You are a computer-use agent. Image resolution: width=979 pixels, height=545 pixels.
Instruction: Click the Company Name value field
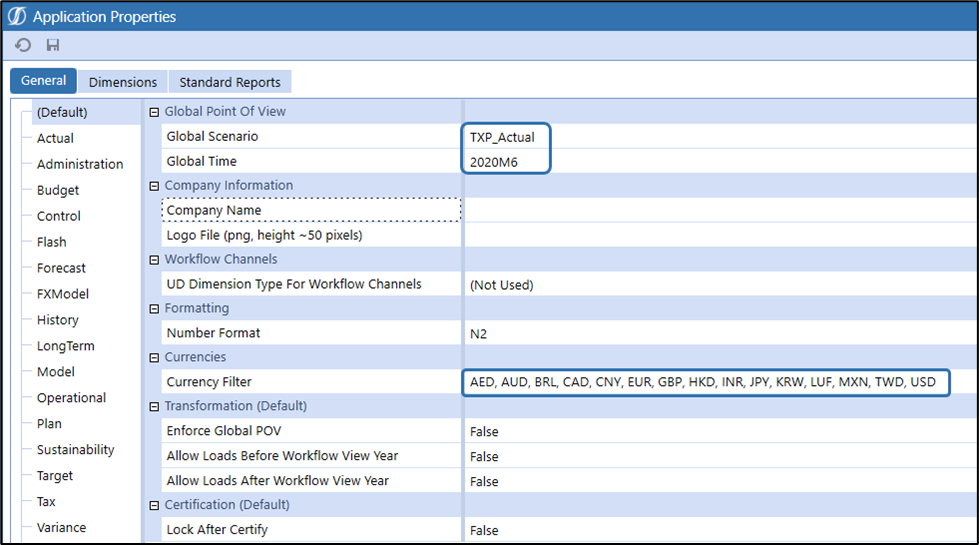point(700,211)
